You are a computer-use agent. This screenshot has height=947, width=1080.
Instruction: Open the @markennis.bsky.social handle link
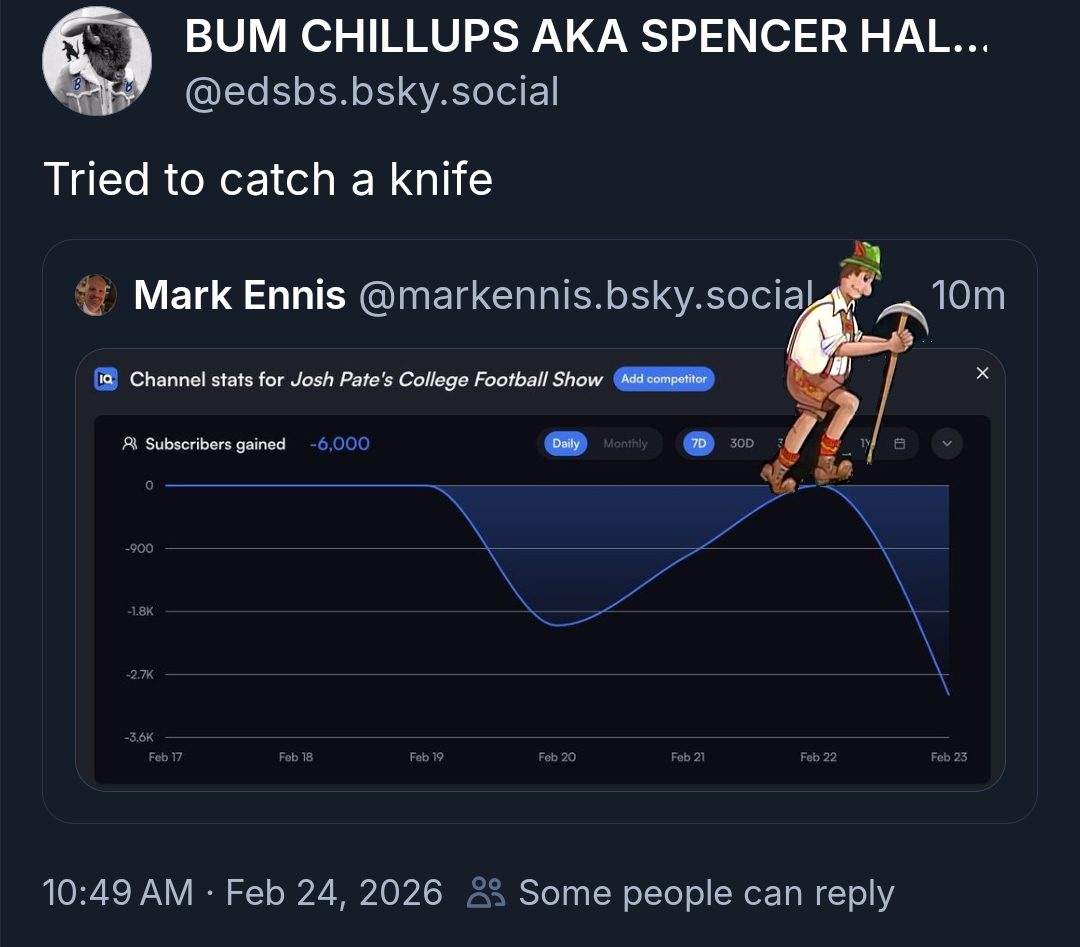tap(585, 295)
